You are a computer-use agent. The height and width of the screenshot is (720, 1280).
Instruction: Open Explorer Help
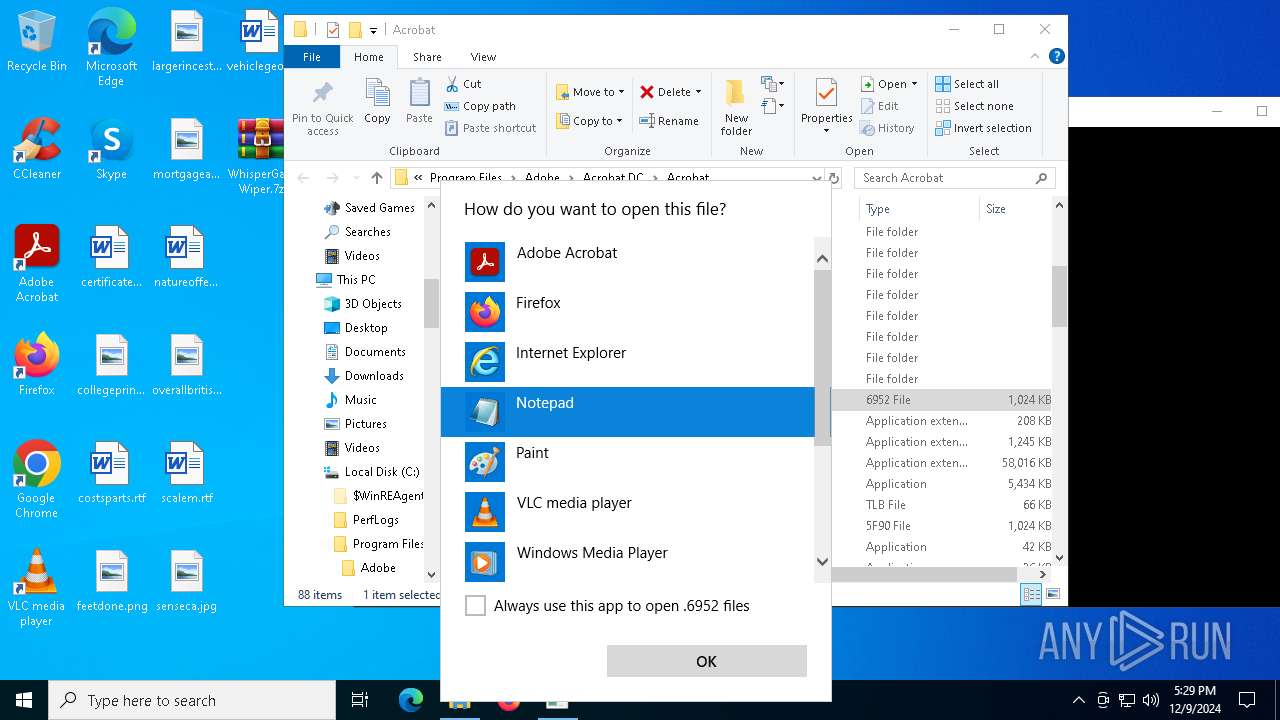tap(1056, 57)
